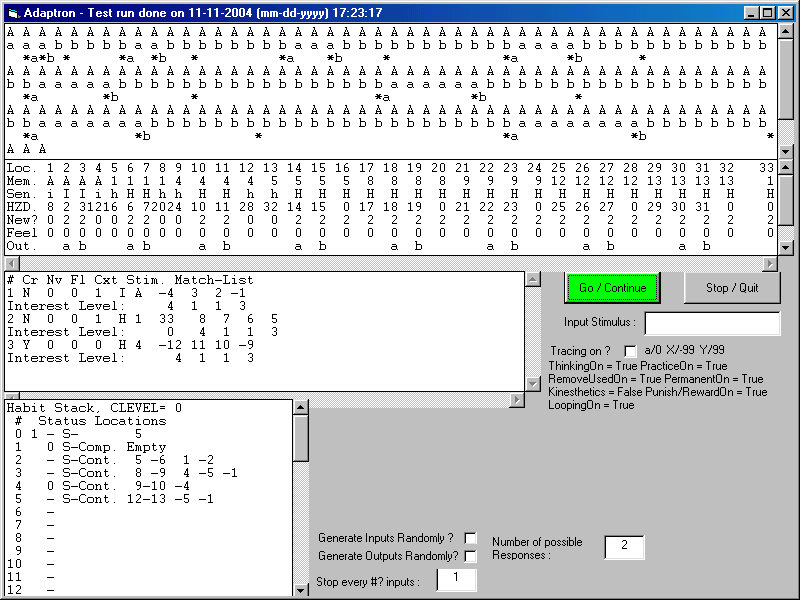Click the 'Sen.' row label

coord(22,194)
